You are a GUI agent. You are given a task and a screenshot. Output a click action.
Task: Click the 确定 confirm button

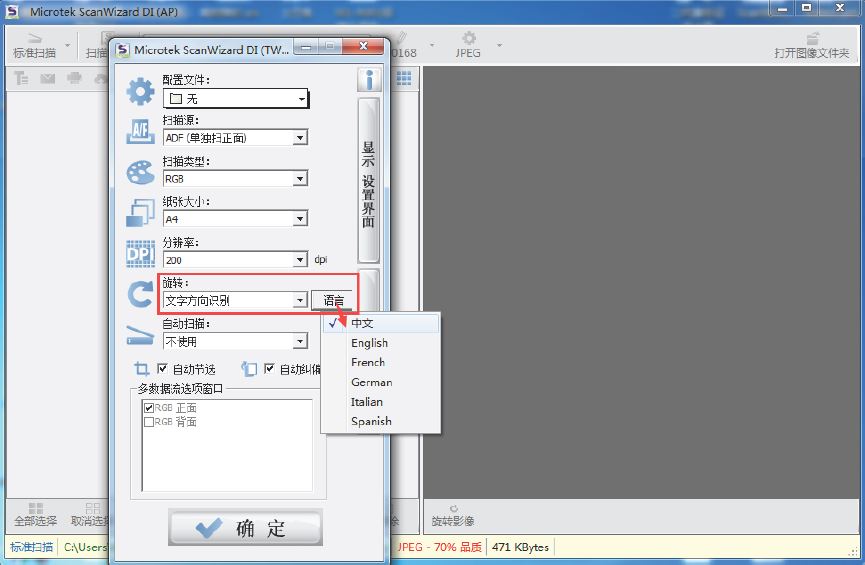tap(245, 529)
